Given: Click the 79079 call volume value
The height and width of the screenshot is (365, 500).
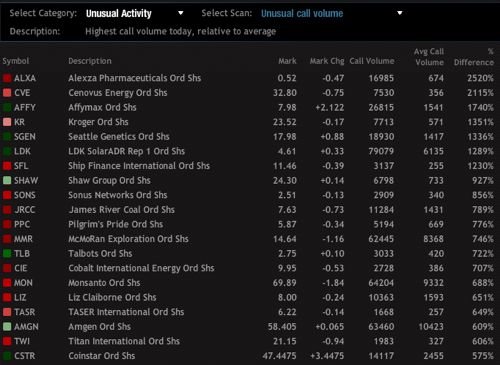Looking at the screenshot, I should coord(381,151).
